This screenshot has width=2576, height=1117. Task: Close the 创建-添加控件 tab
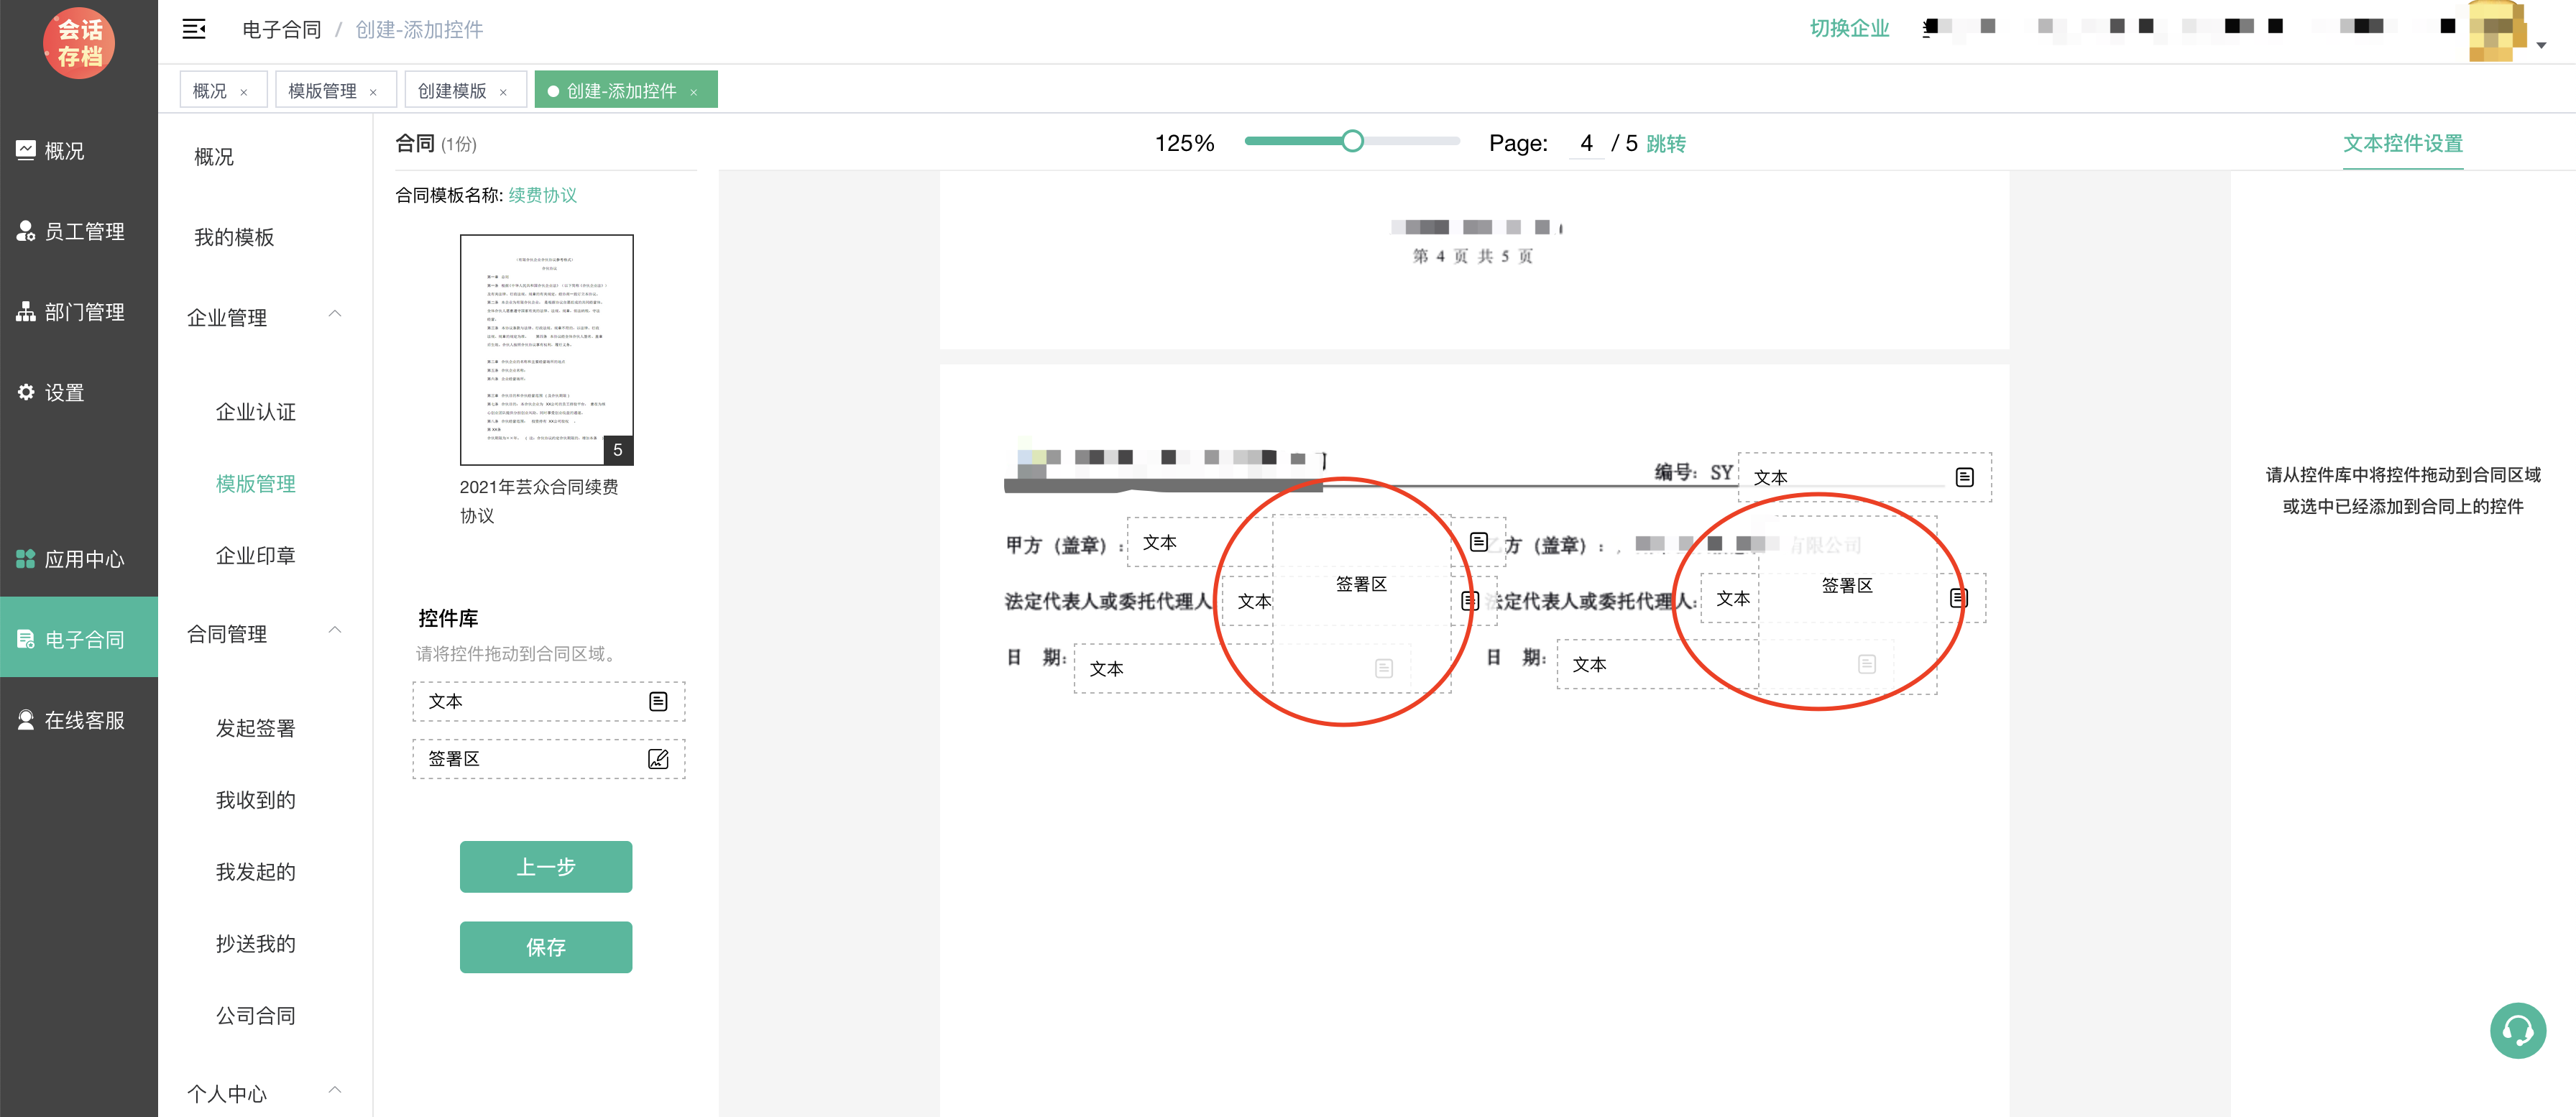point(693,92)
